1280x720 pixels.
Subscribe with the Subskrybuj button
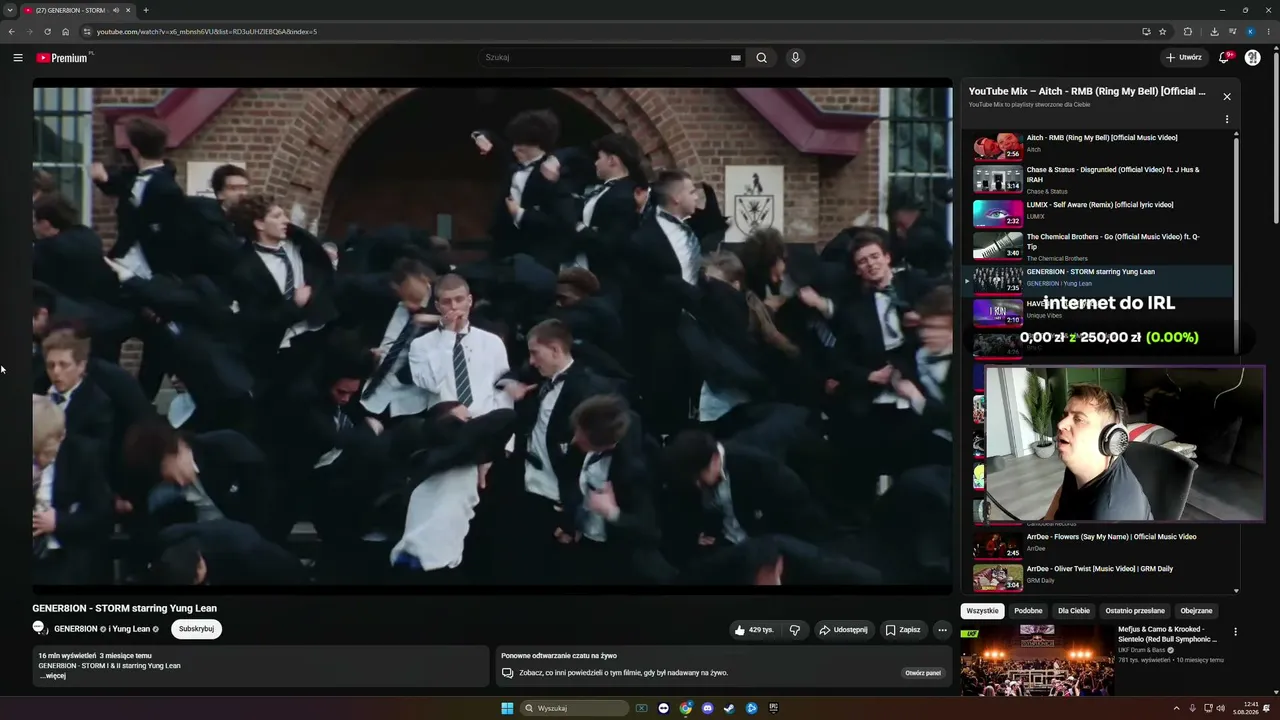pyautogui.click(x=196, y=629)
